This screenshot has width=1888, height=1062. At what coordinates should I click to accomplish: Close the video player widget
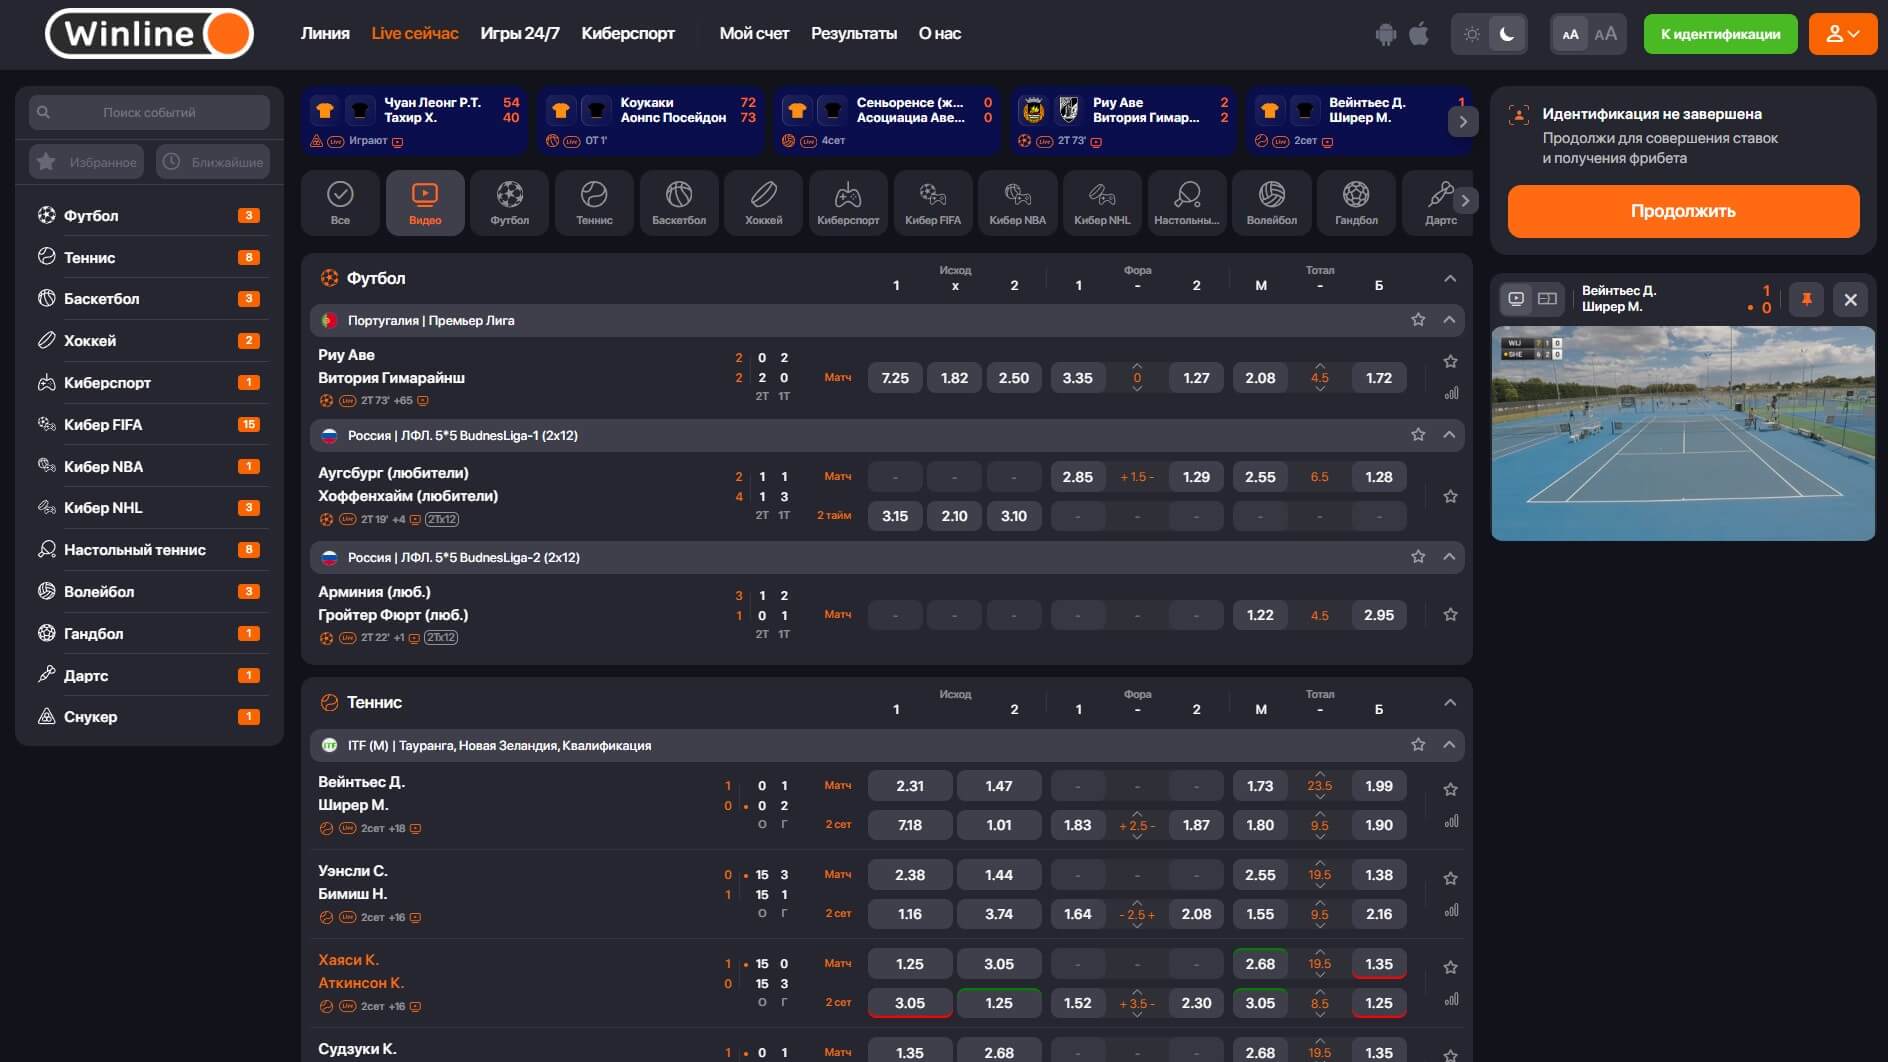[x=1850, y=299]
